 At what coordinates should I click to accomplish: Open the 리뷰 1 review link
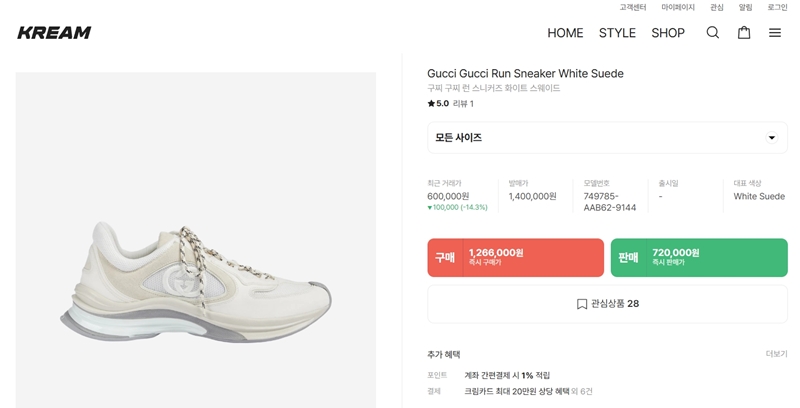pos(464,103)
